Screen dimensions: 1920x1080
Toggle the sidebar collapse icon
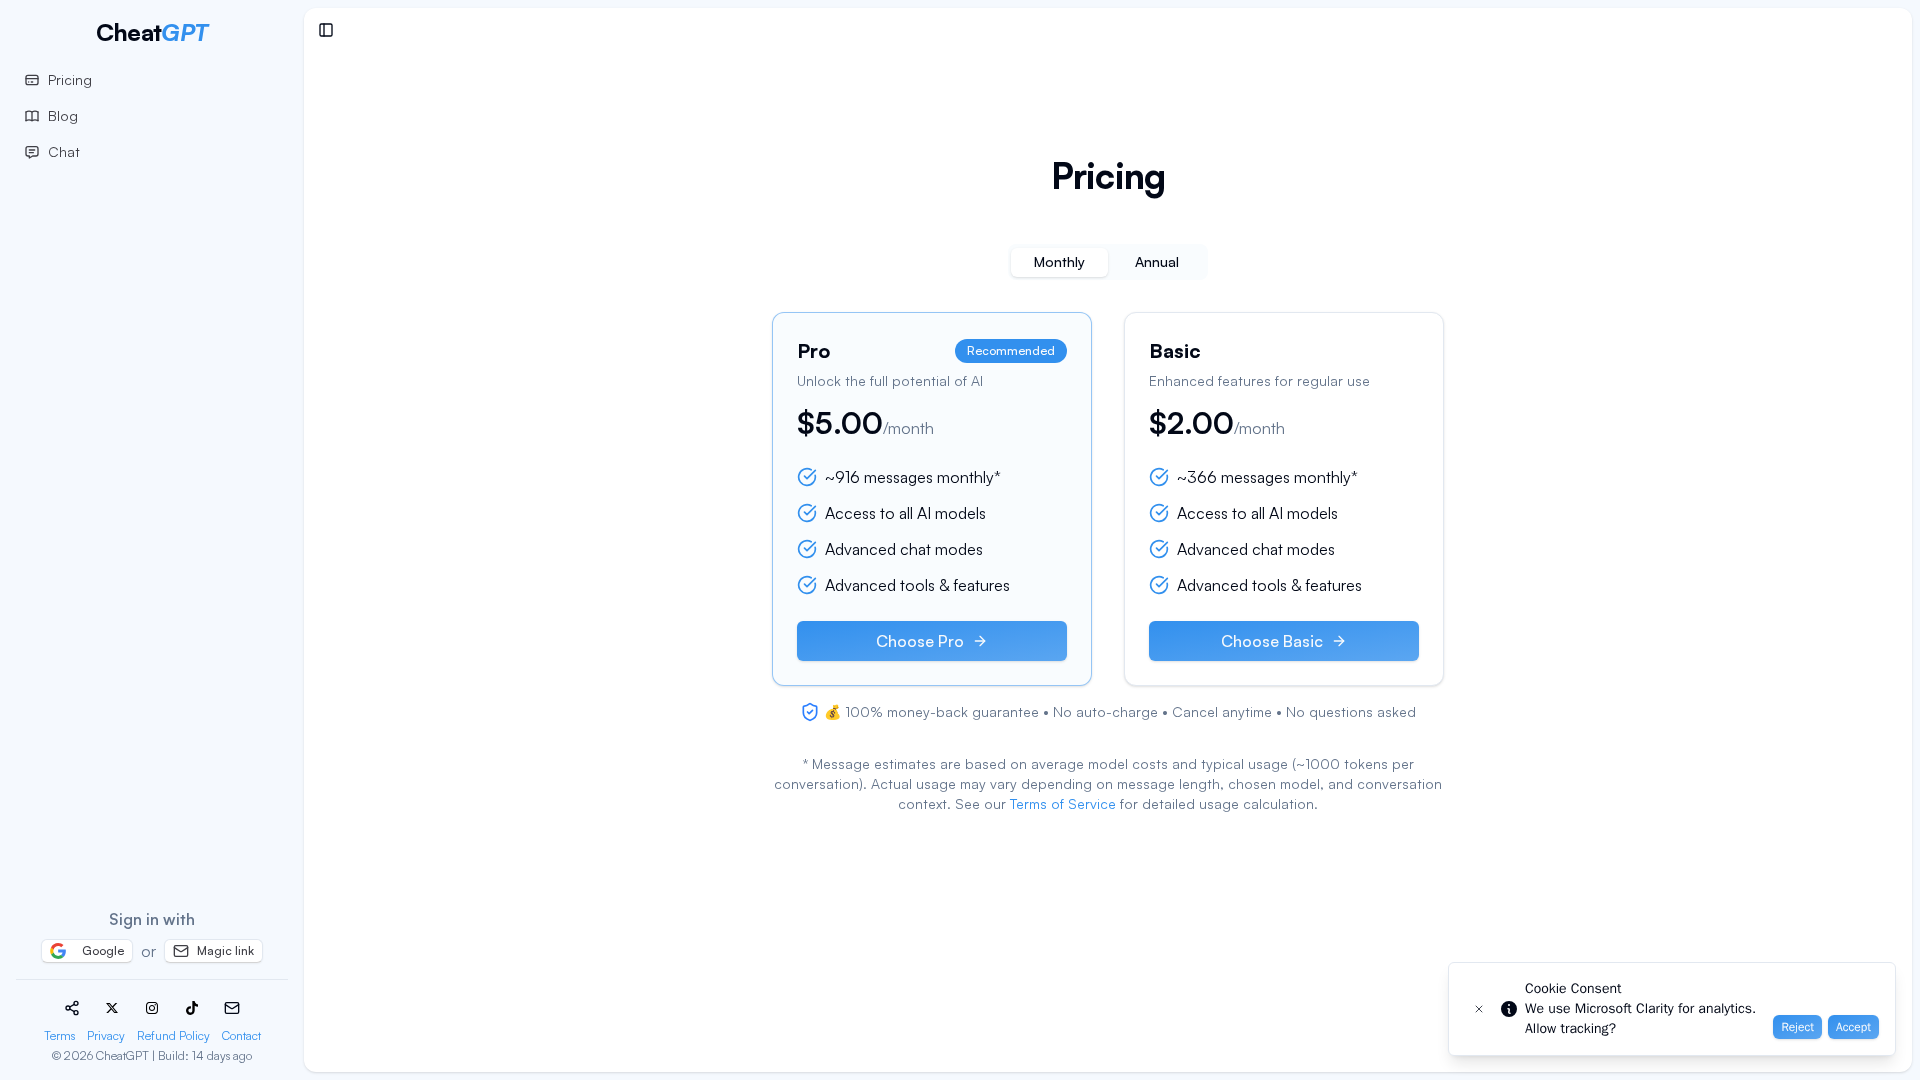point(326,30)
